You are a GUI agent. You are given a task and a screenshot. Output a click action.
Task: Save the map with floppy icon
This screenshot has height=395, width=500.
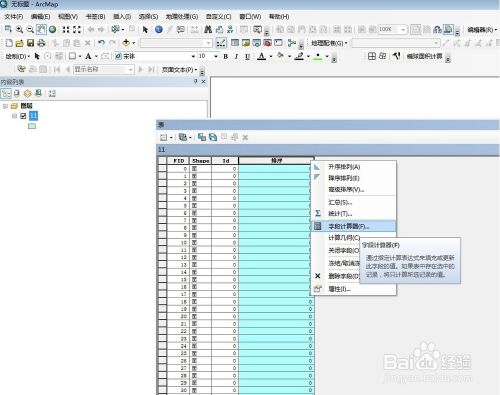[x=30, y=43]
